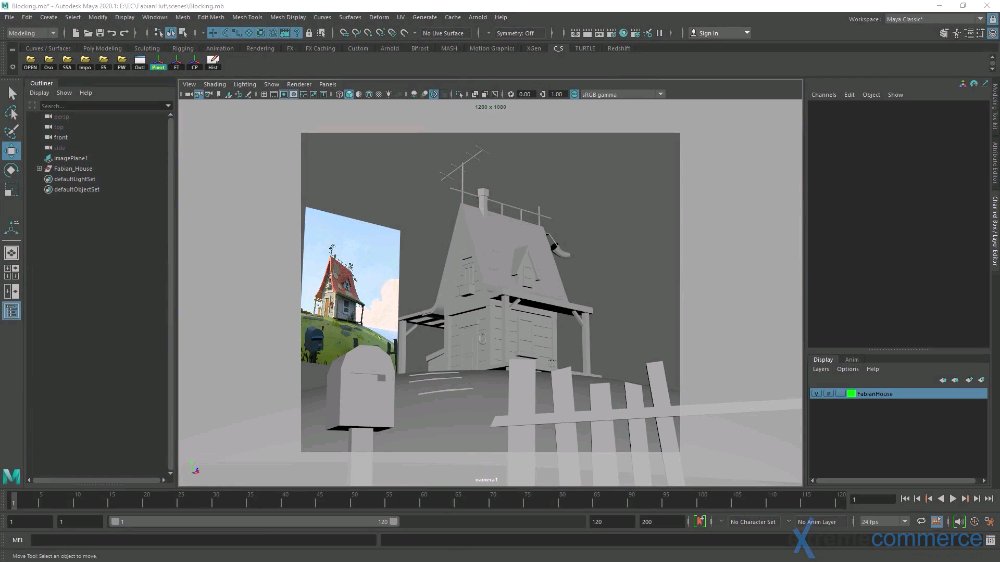Image resolution: width=1000 pixels, height=562 pixels.
Task: Expand the Fabian_House node in Outliner
Action: click(40, 168)
